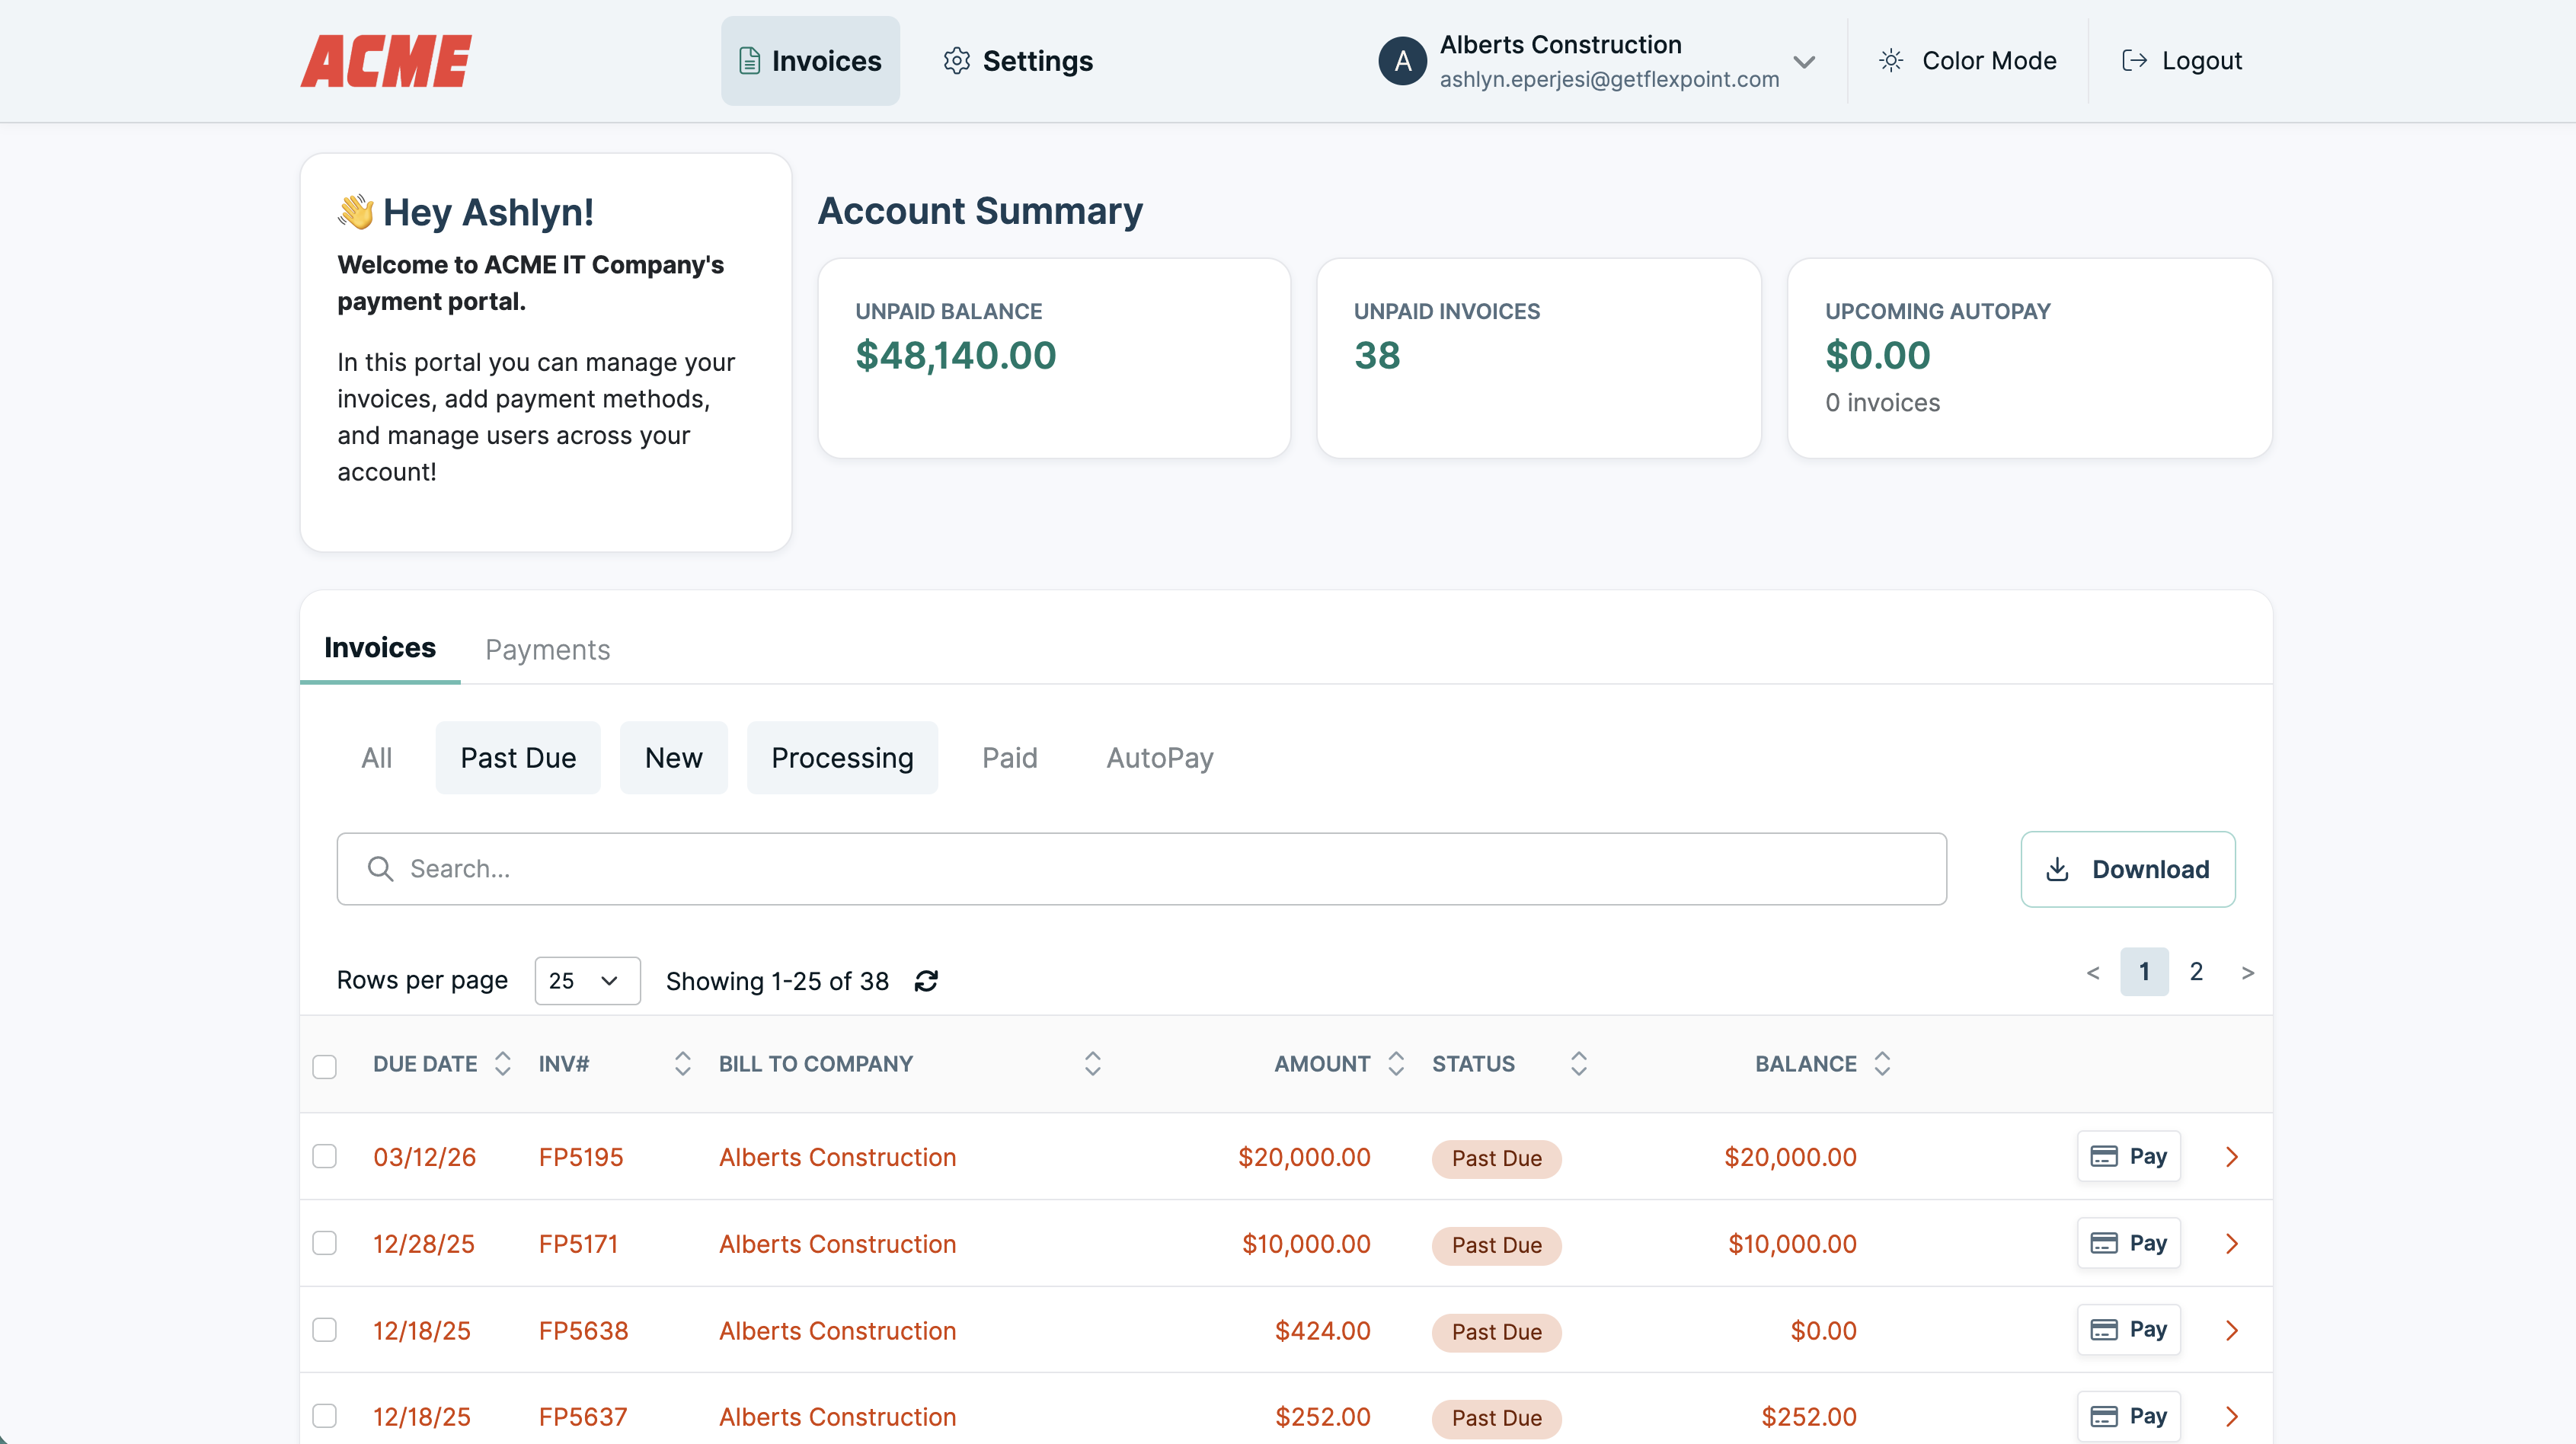2576x1444 pixels.
Task: Go to the next page using the > arrow
Action: [x=2247, y=973]
